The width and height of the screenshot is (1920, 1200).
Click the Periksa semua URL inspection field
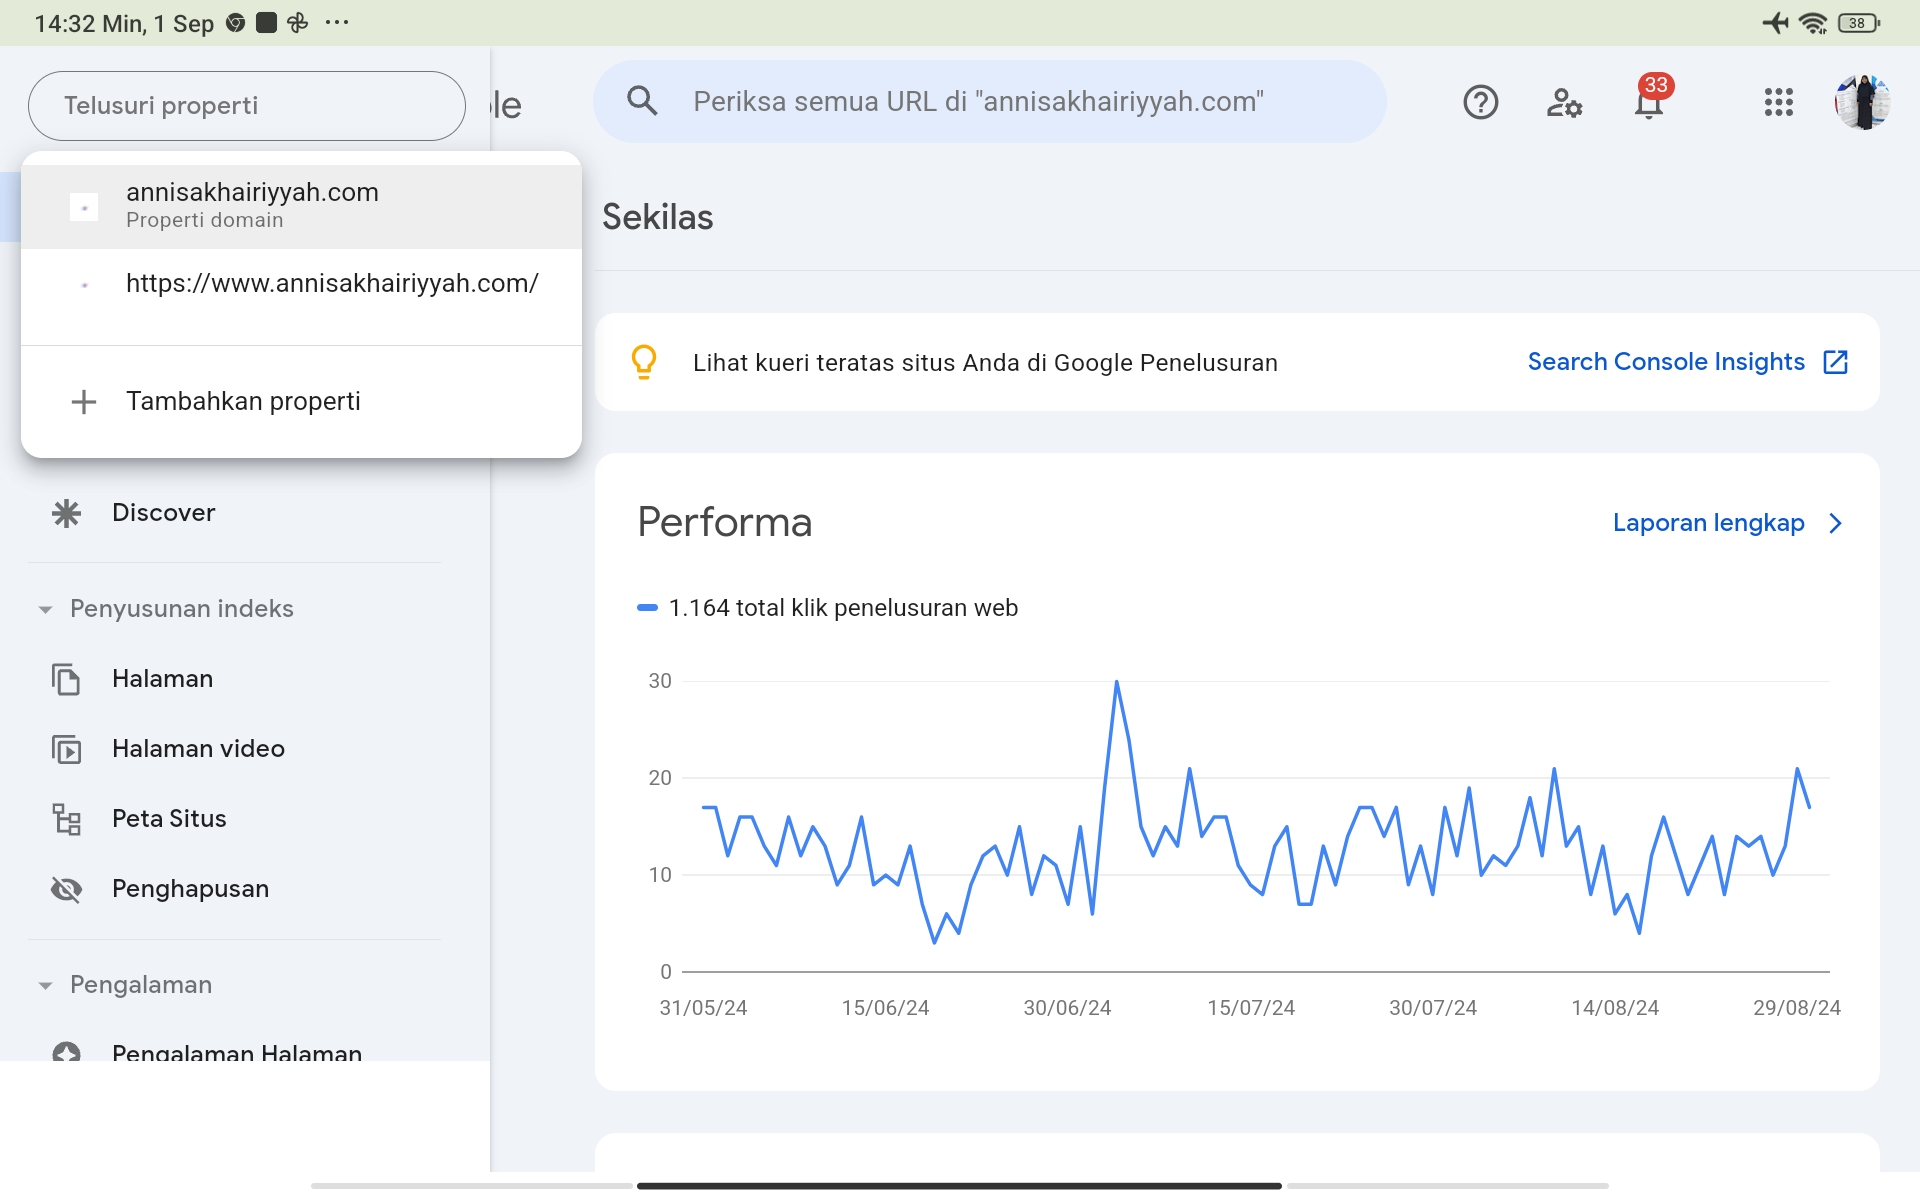click(x=990, y=101)
